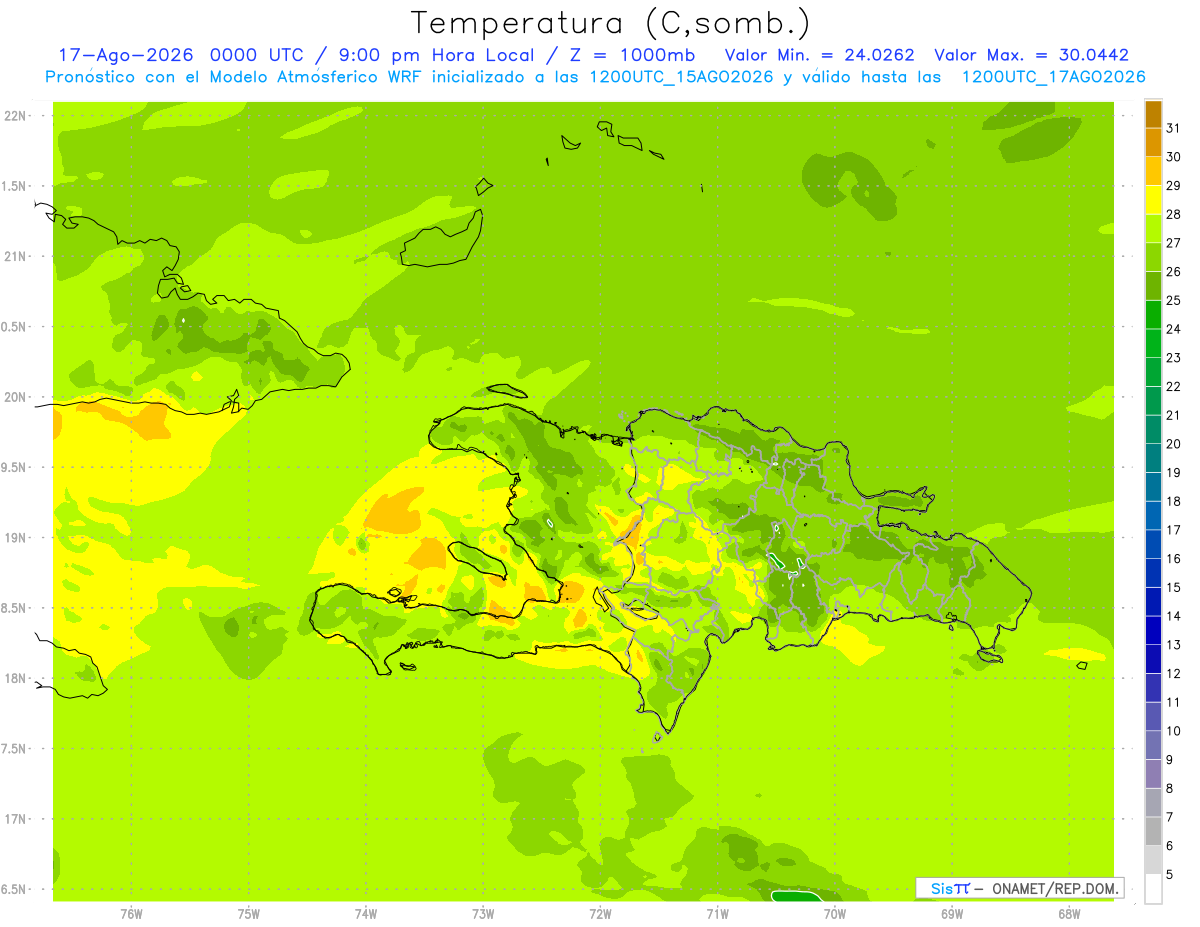The width and height of the screenshot is (1200, 927).
Task: Click the "22N" latitude axis label
Action: 16,116
